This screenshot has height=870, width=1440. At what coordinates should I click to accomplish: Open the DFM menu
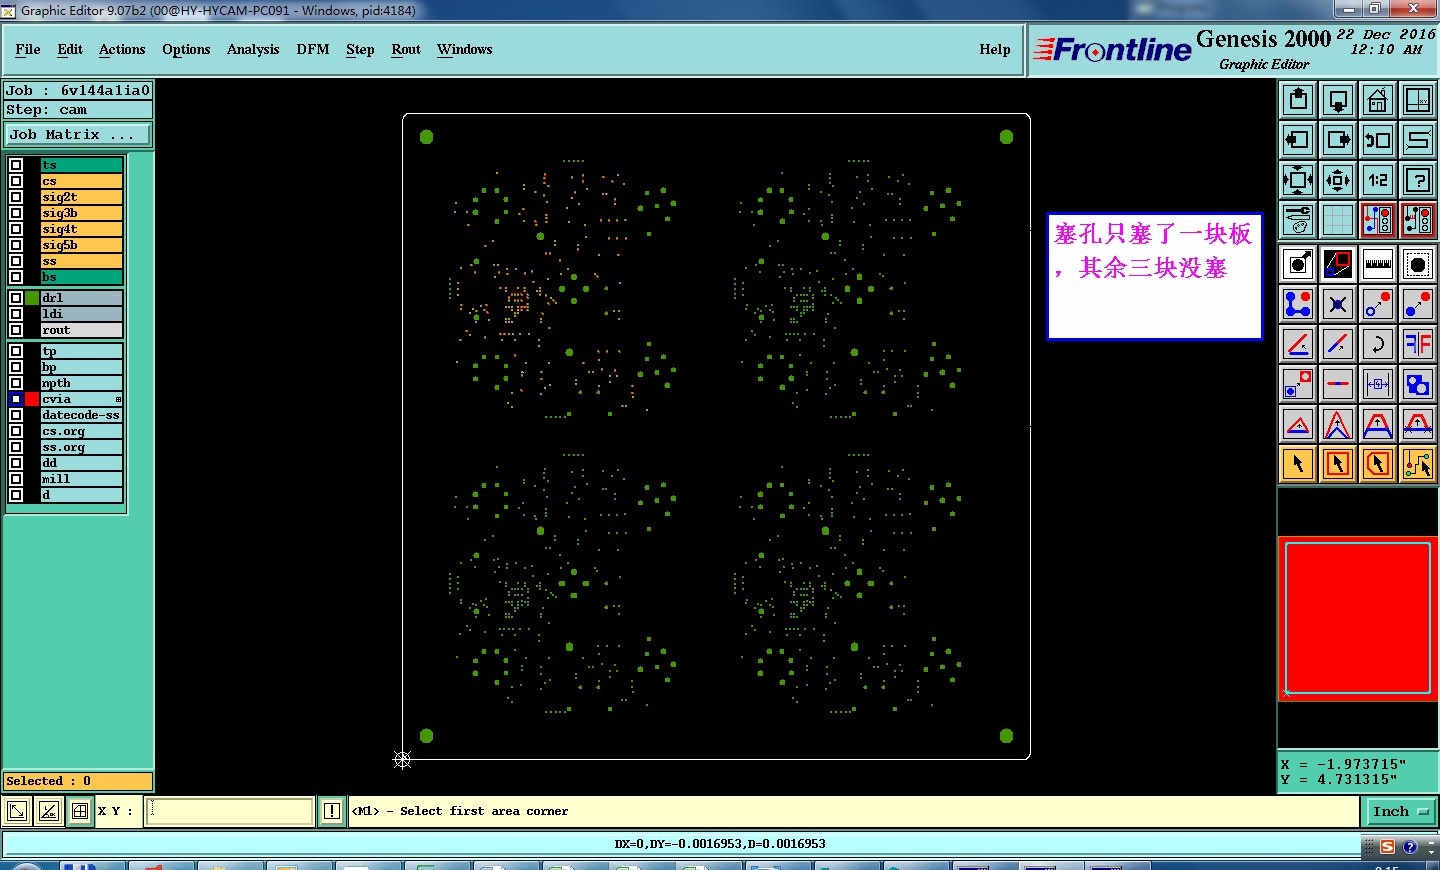(313, 49)
